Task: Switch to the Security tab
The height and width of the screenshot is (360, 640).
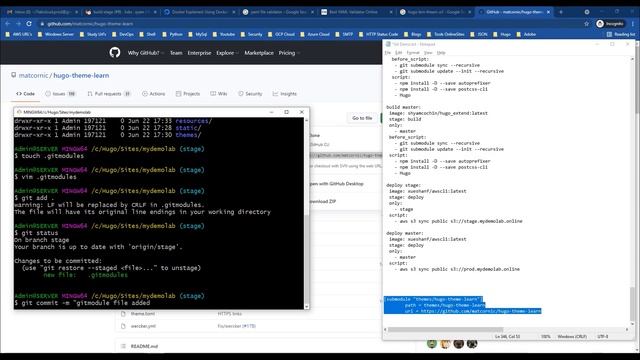Action: click(250, 94)
